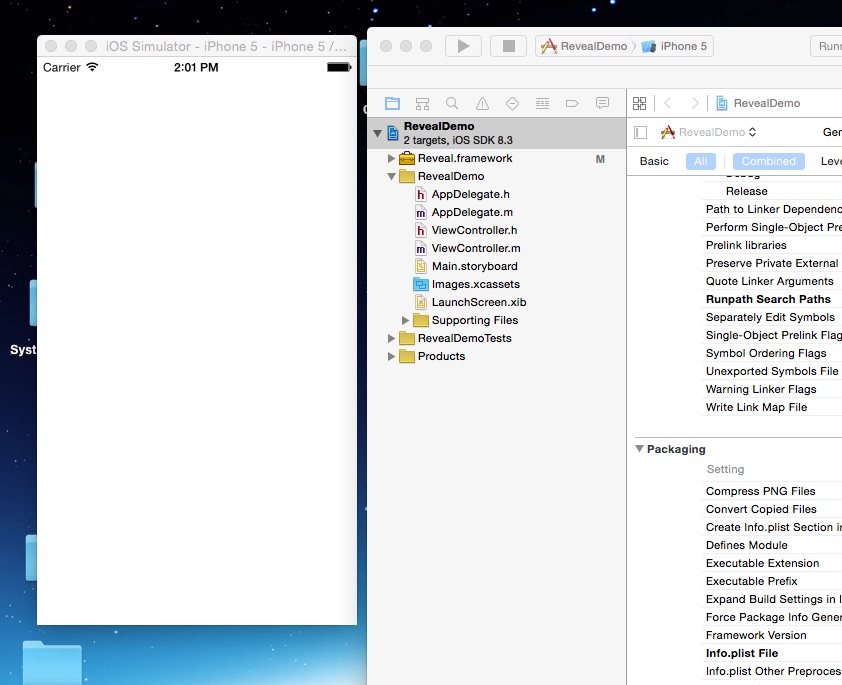Viewport: 842px width, 685px height.
Task: Select Symbol Ordering Flags setting
Action: pyautogui.click(x=766, y=353)
